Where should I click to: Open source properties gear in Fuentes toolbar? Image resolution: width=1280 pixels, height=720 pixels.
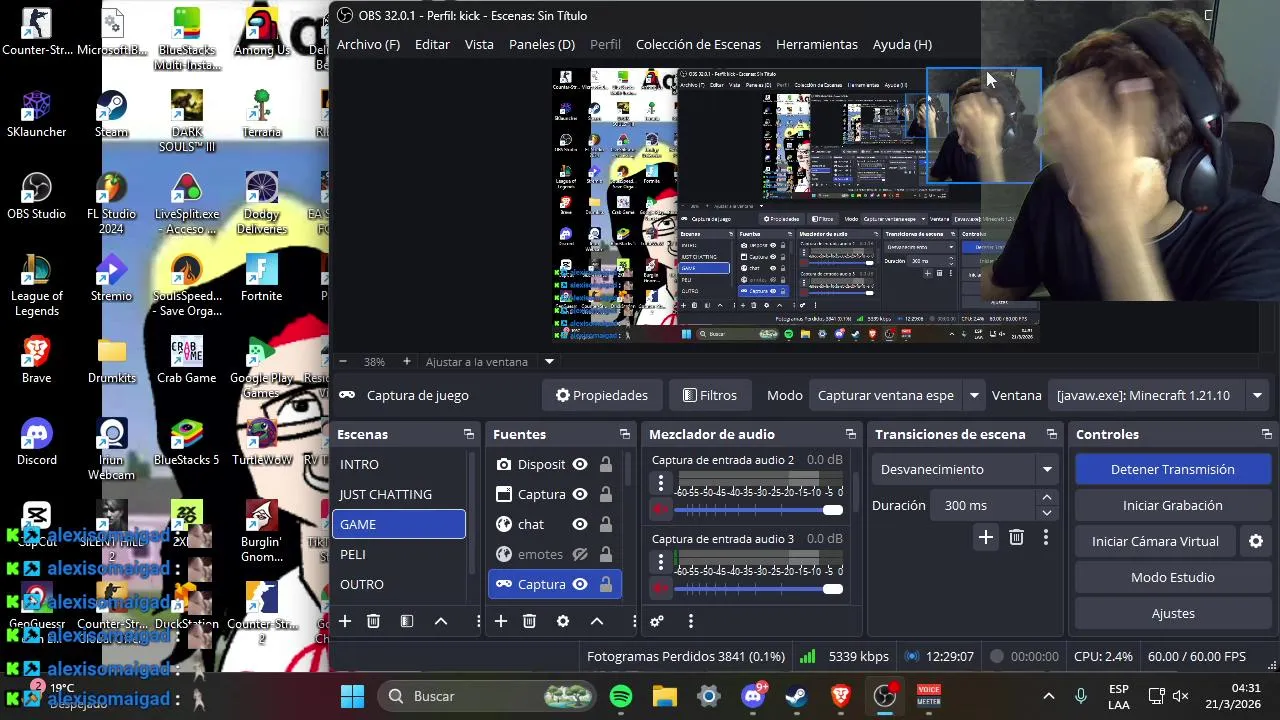click(x=563, y=621)
